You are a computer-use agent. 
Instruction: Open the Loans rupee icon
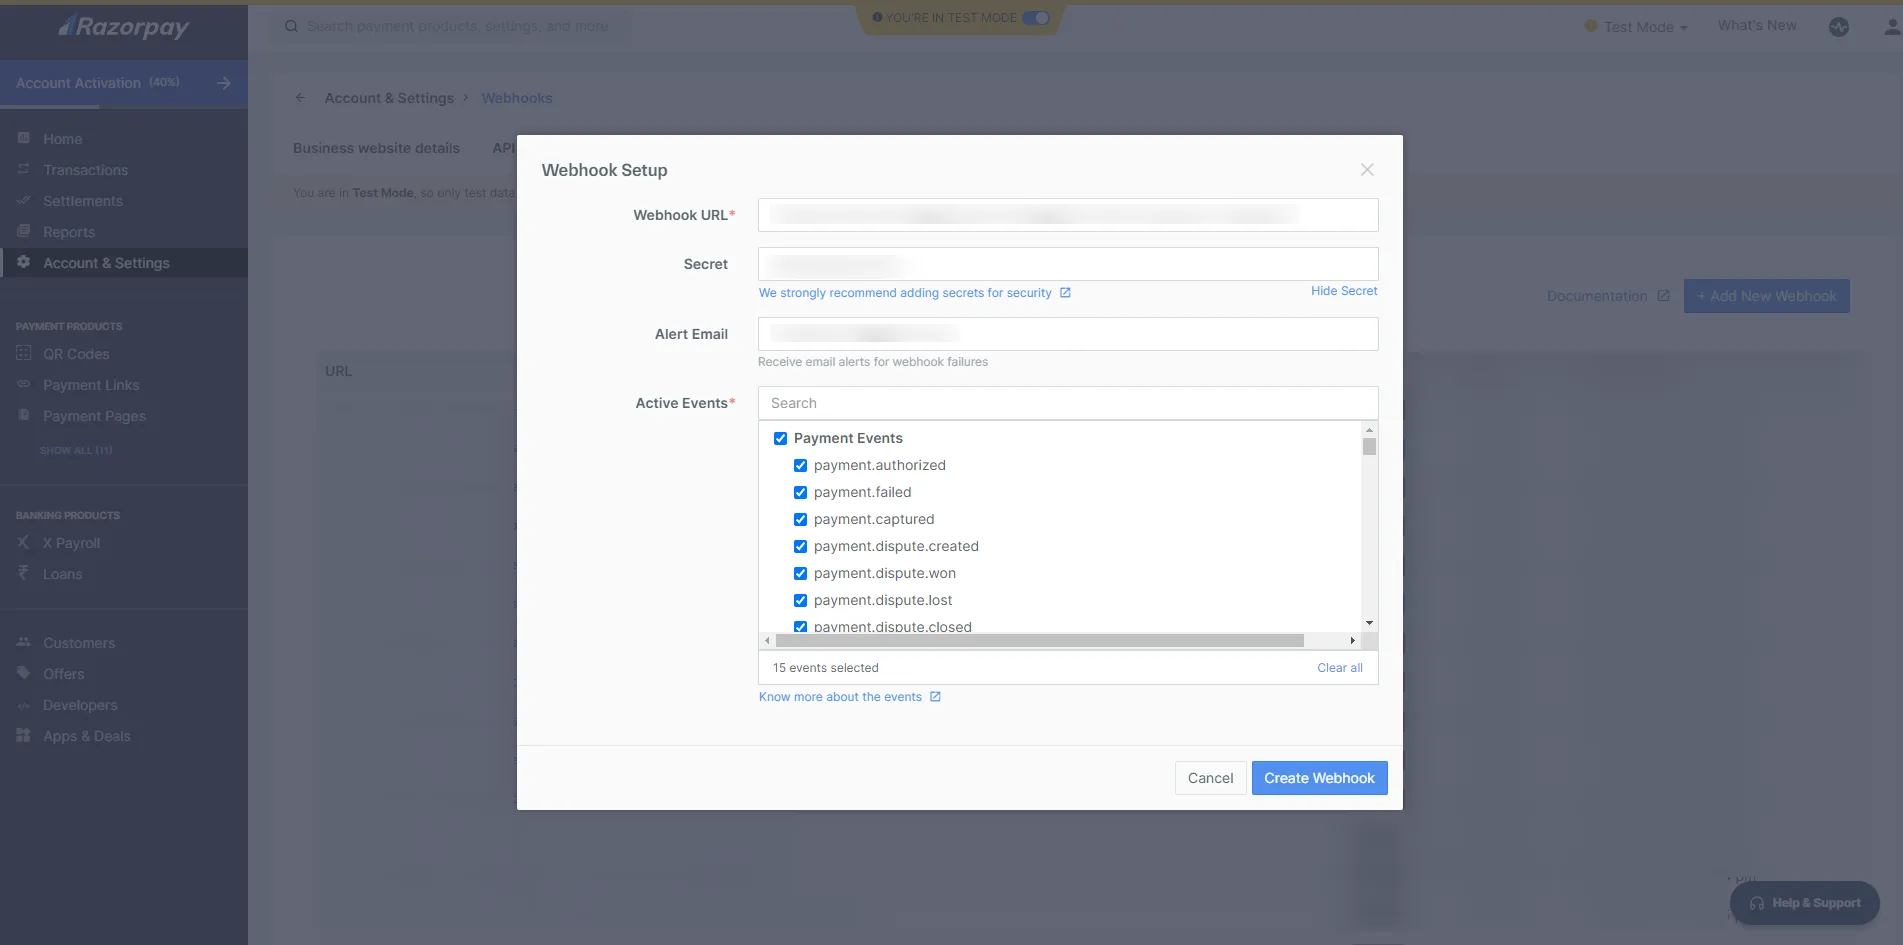click(x=24, y=573)
